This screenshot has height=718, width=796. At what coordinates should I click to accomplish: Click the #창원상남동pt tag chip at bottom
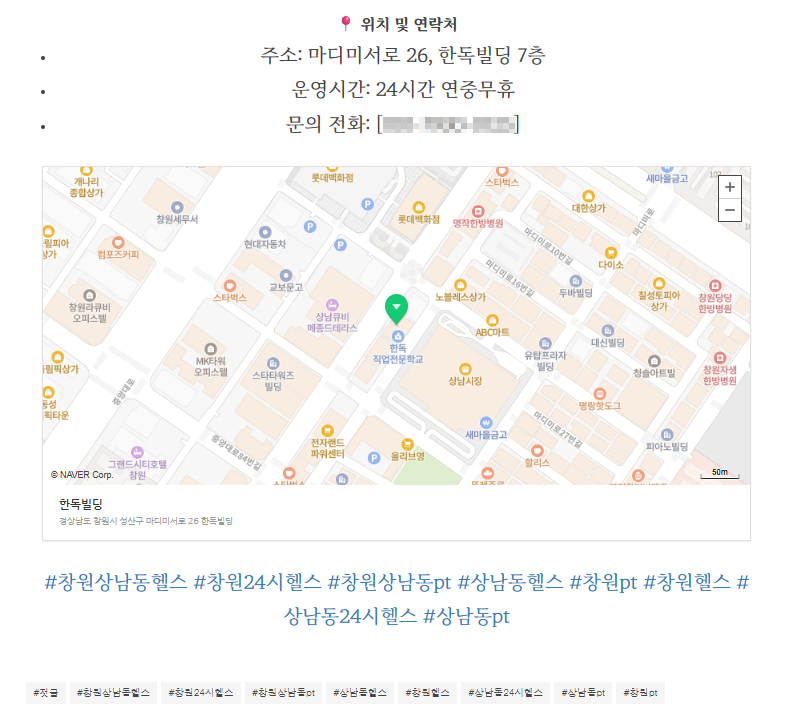(283, 693)
